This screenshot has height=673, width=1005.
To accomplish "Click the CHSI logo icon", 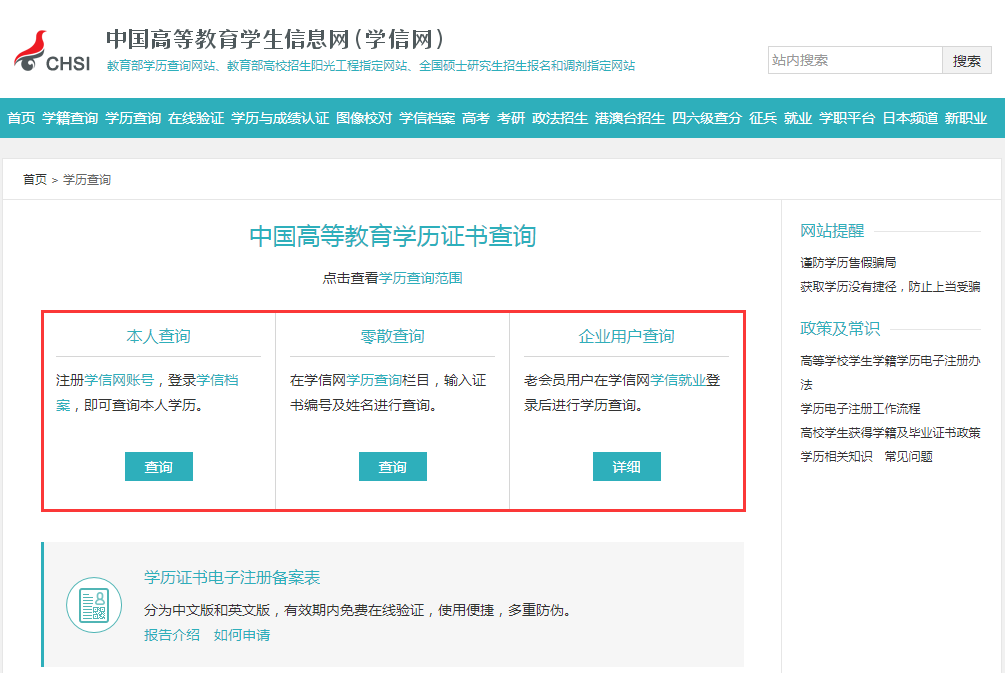I will (51, 52).
